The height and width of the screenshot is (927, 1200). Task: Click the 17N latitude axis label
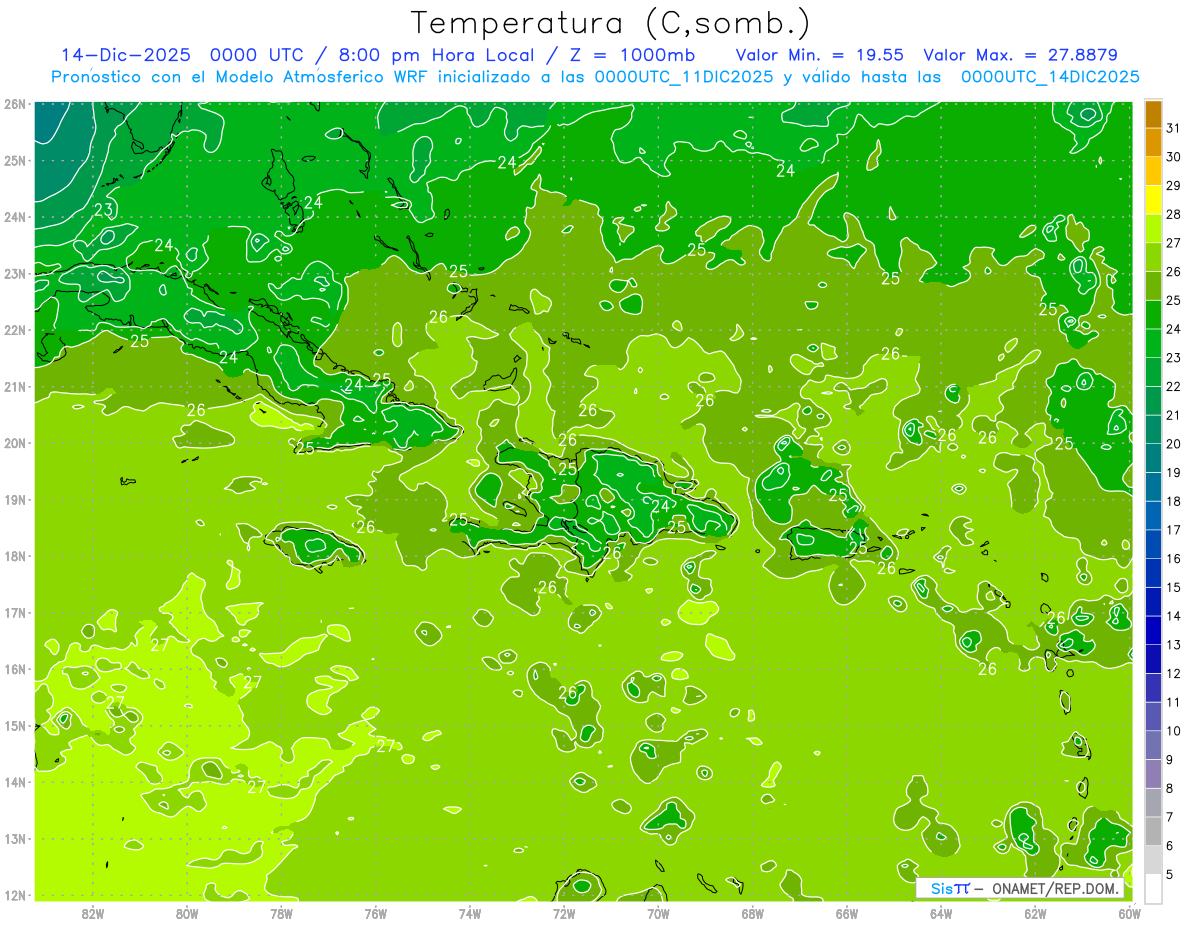click(x=15, y=613)
